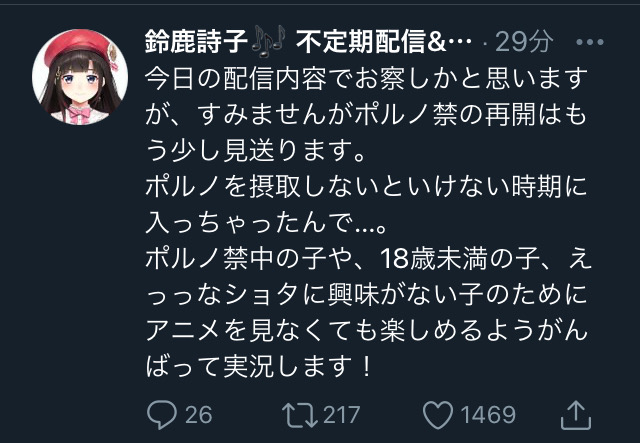
Task: Click the like count 1469
Action: (488, 415)
